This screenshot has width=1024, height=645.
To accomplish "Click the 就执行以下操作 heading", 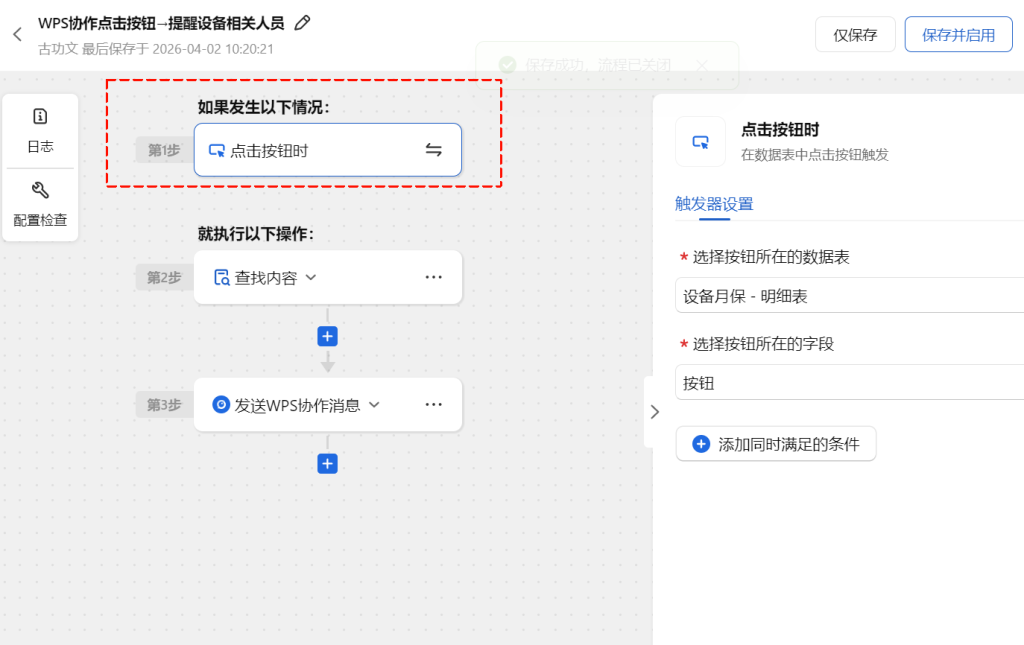I will click(x=256, y=234).
